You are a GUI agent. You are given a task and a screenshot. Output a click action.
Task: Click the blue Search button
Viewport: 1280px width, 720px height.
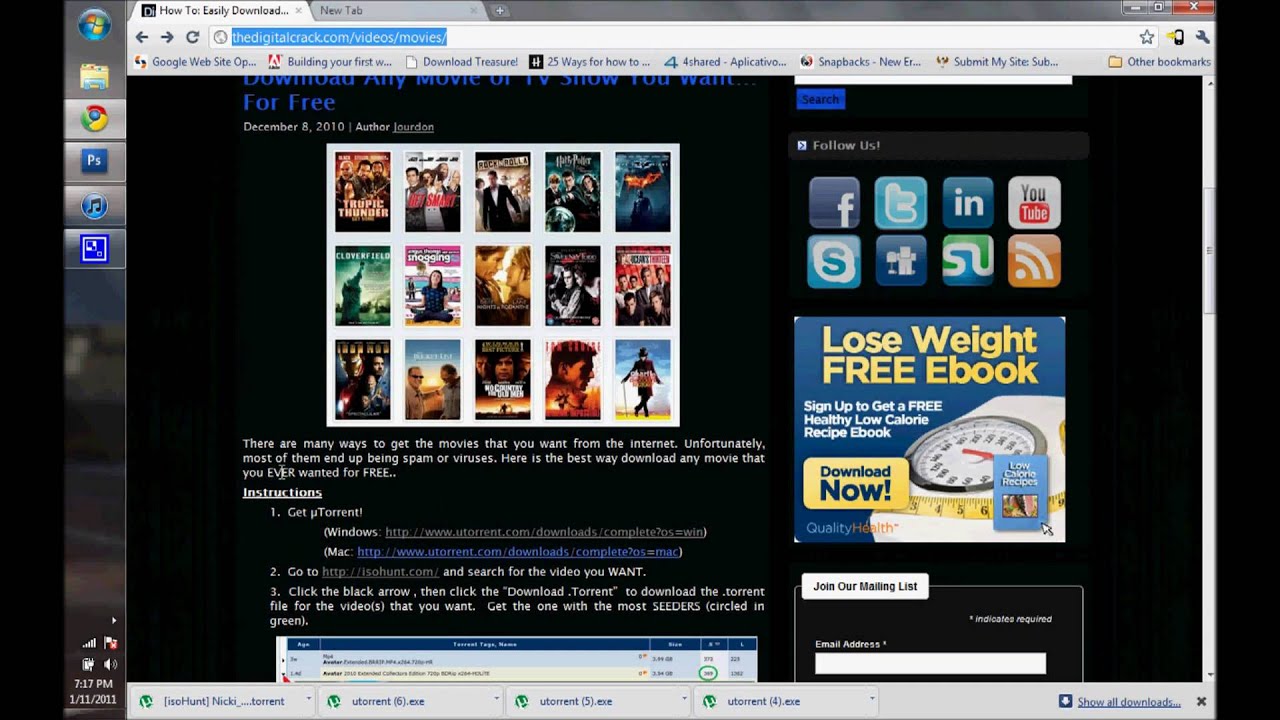(x=820, y=99)
